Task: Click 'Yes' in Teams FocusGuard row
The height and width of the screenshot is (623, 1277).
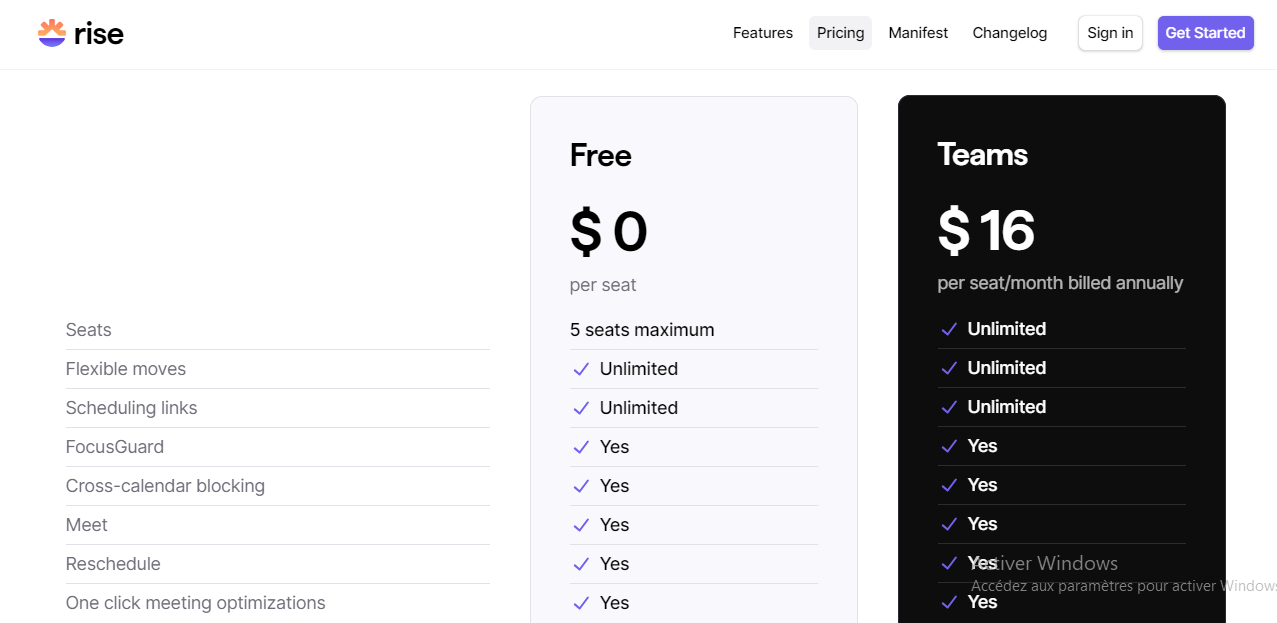Action: pyautogui.click(x=983, y=446)
